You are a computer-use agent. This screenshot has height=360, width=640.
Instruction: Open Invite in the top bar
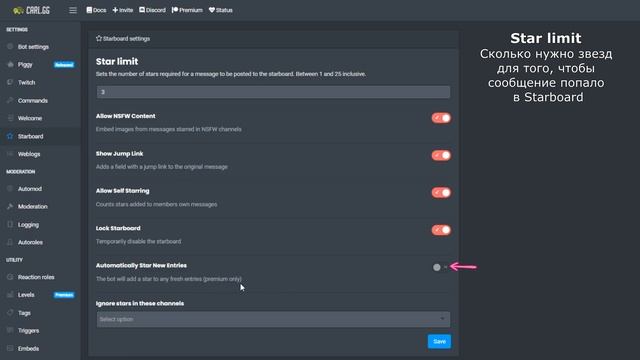click(x=123, y=10)
